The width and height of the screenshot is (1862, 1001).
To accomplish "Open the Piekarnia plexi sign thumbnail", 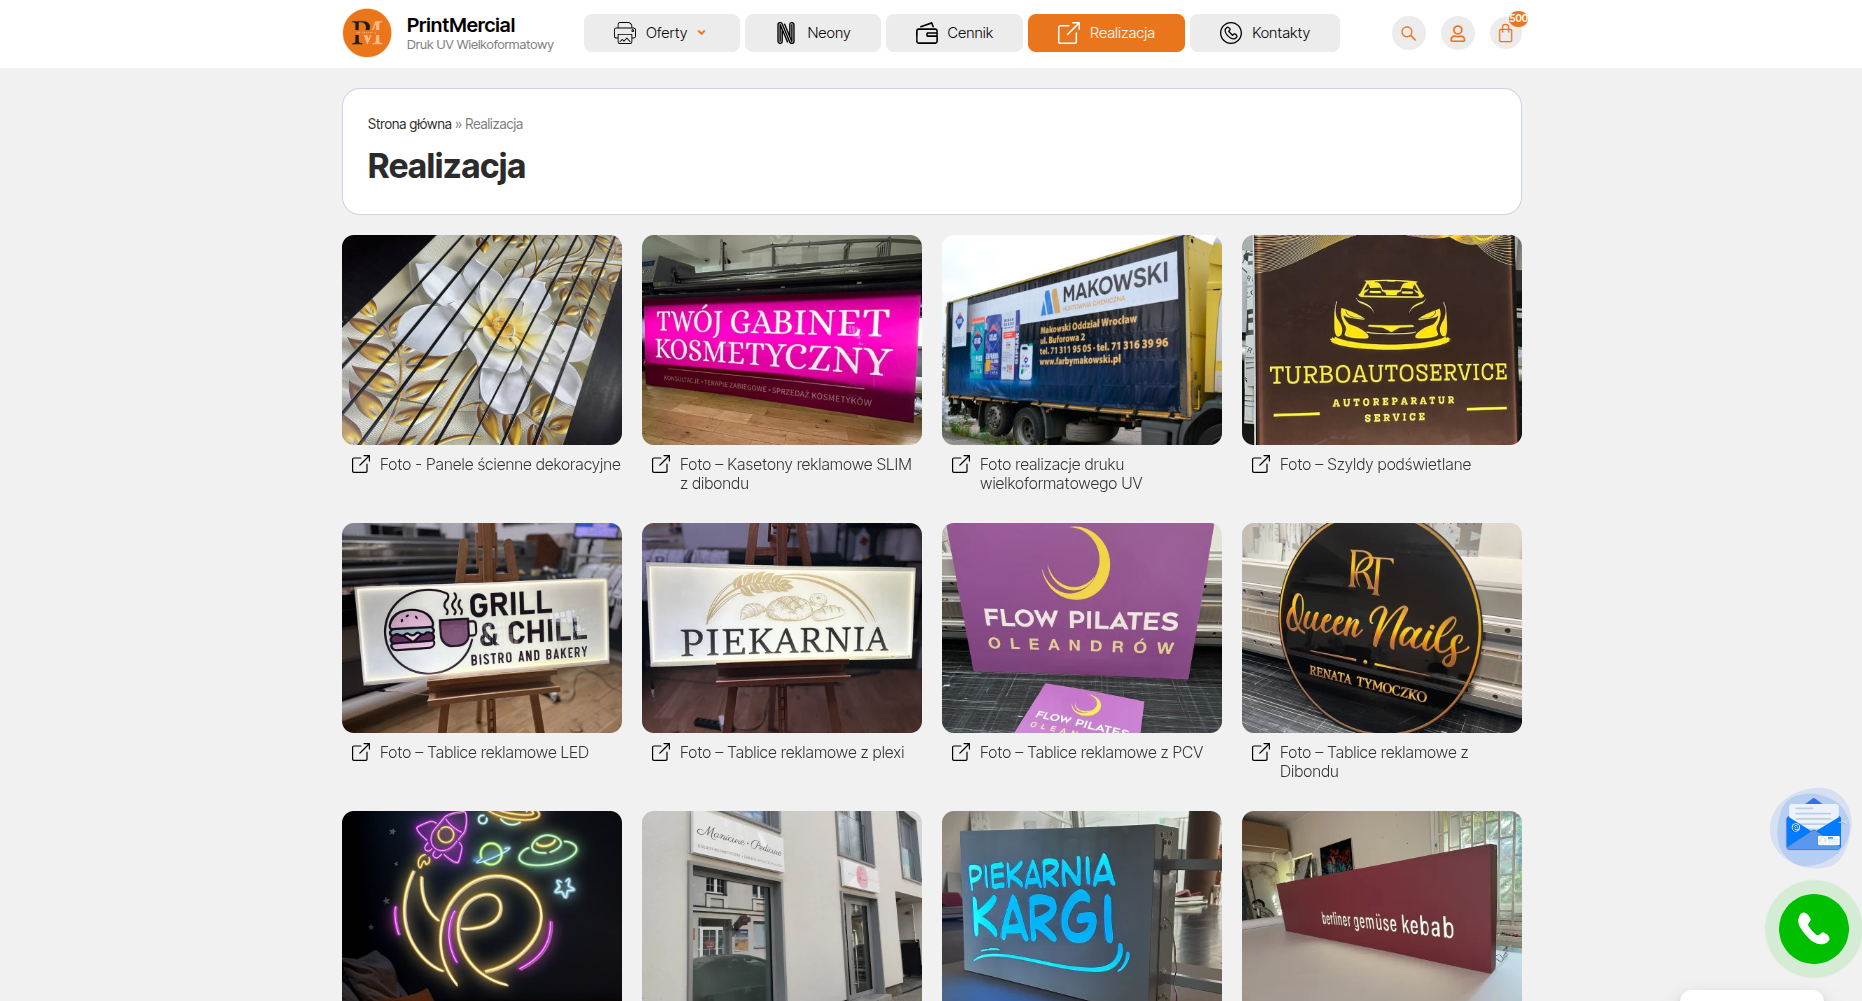I will (x=782, y=628).
